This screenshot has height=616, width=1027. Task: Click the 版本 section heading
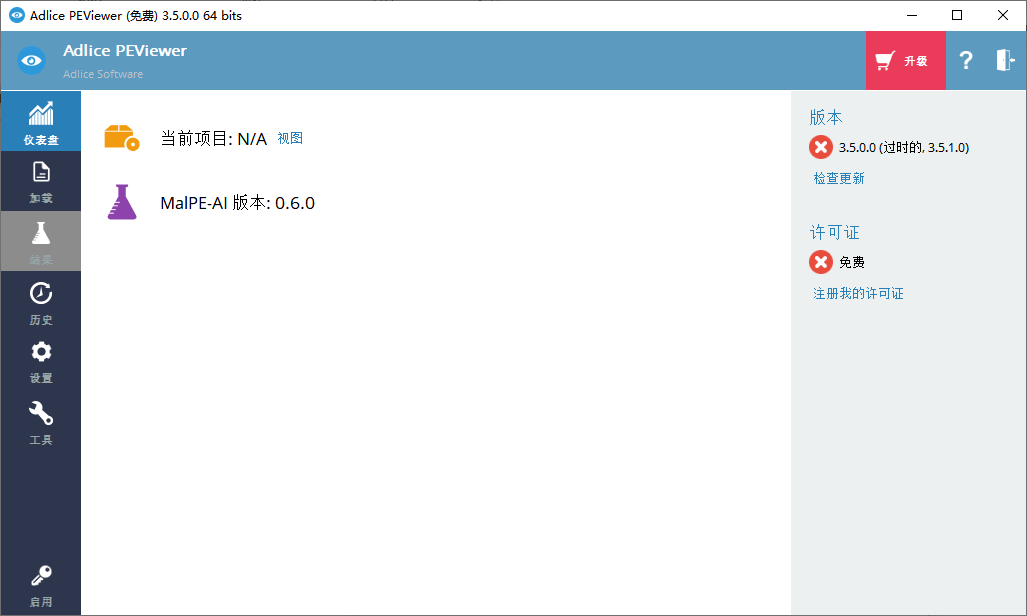pyautogui.click(x=826, y=117)
